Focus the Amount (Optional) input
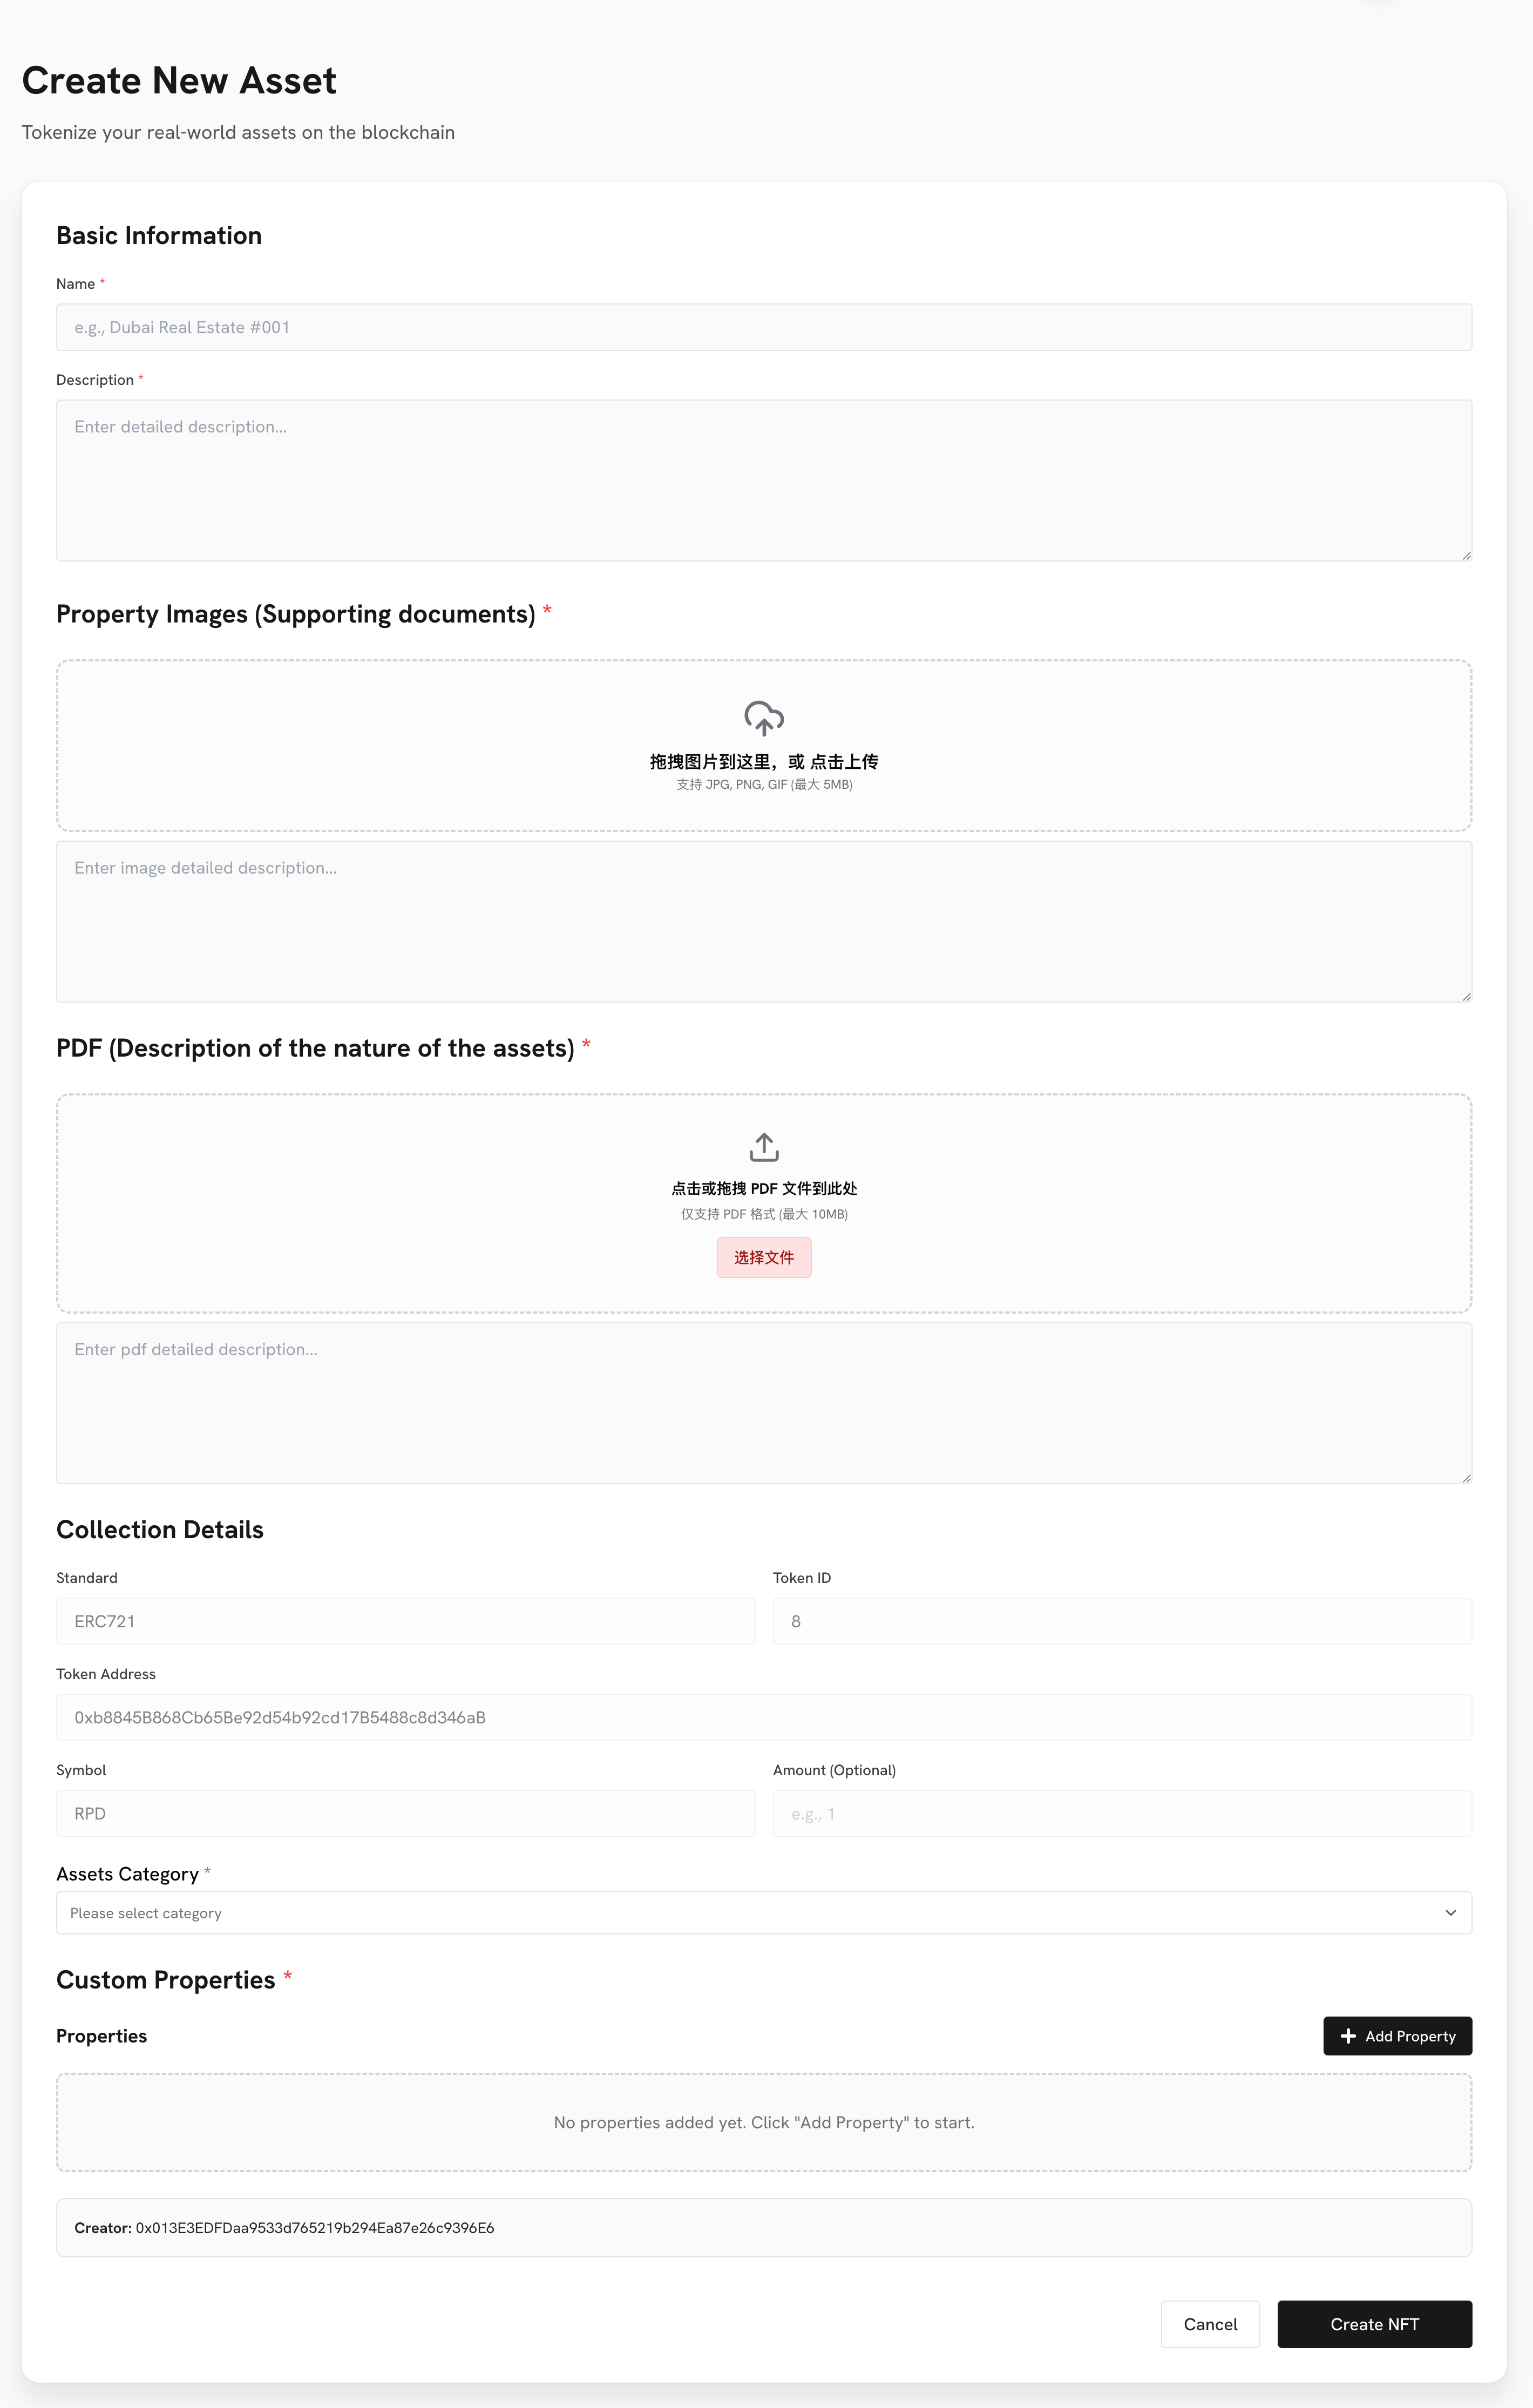Viewport: 1533px width, 2408px height. tap(1122, 1813)
